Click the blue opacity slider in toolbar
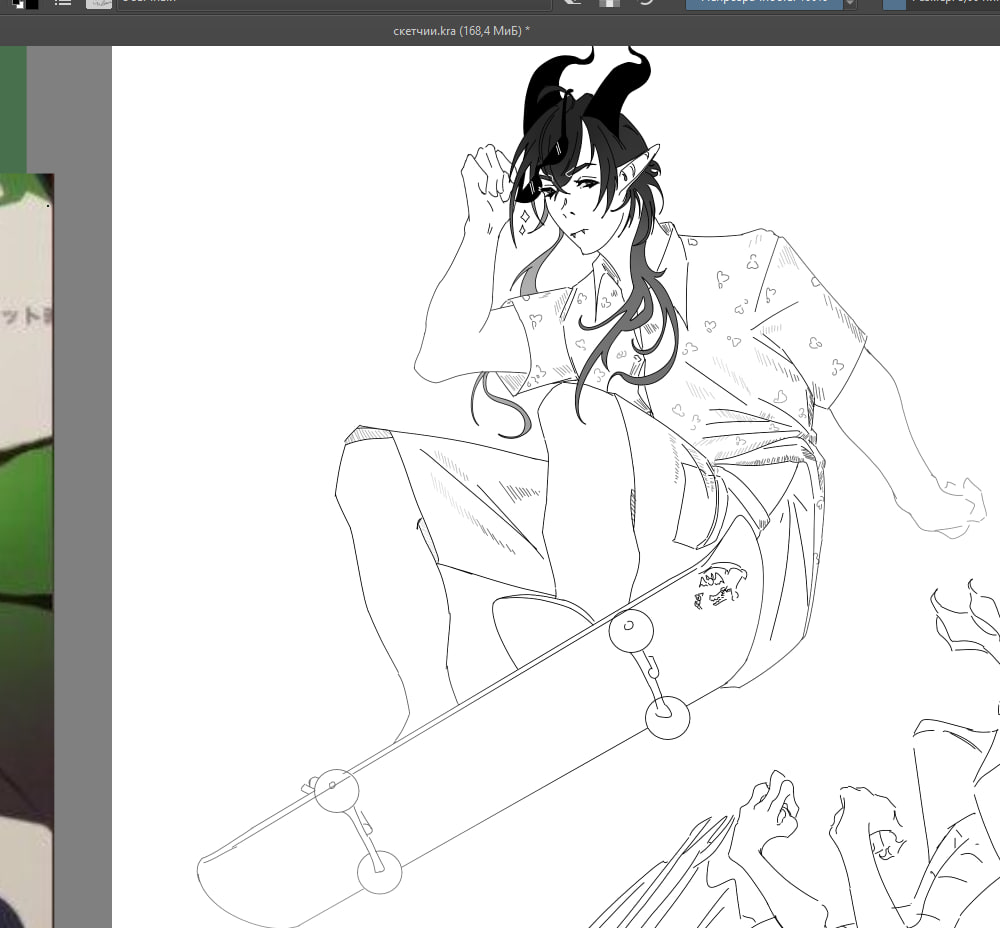 click(764, 4)
